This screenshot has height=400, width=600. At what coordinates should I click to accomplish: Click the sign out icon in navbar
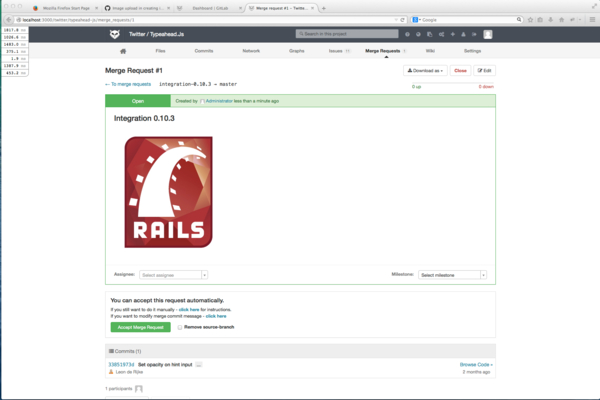[x=474, y=34]
